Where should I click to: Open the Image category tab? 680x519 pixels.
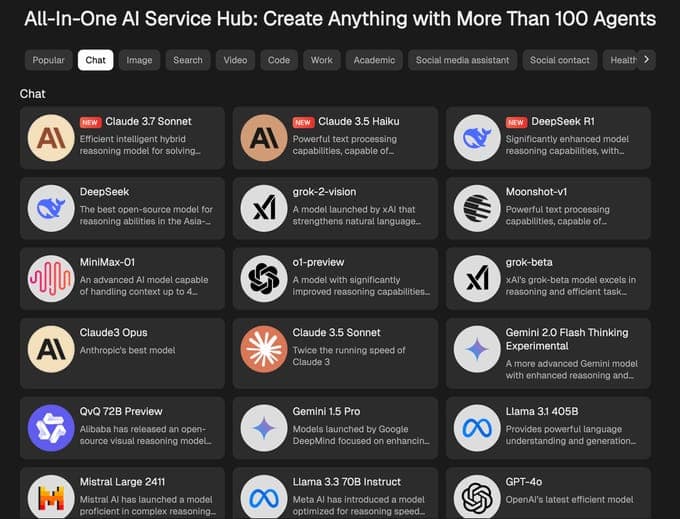(x=139, y=60)
